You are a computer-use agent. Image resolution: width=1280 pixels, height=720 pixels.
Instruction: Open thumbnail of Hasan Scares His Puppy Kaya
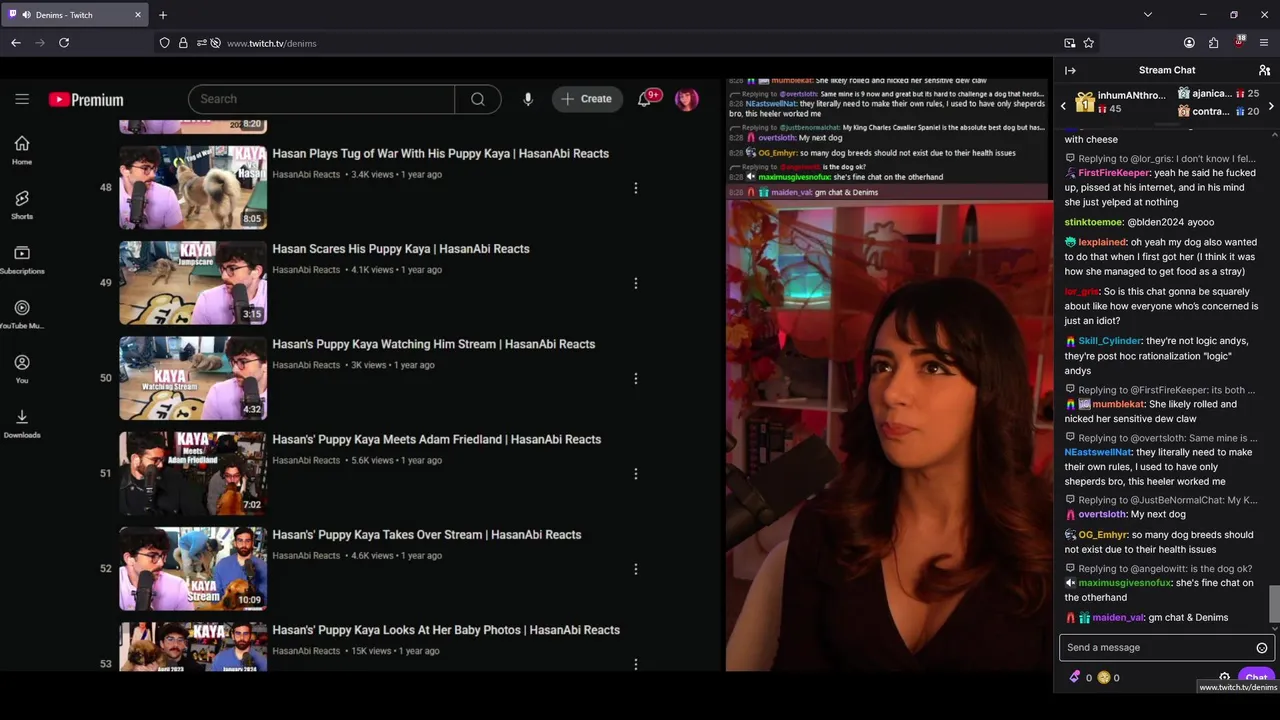pos(193,283)
